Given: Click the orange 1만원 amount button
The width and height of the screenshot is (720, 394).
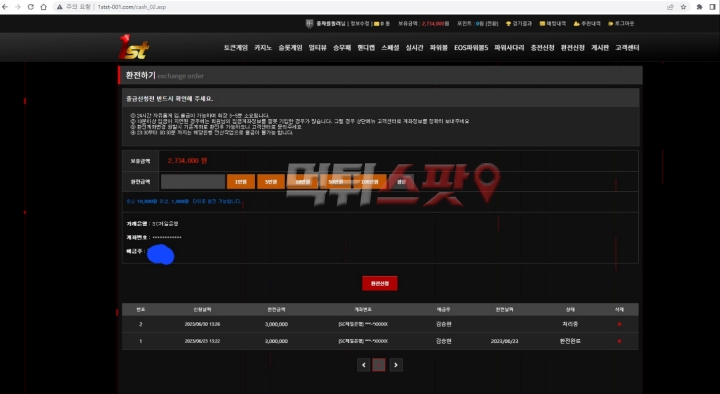Looking at the screenshot, I should pyautogui.click(x=241, y=182).
